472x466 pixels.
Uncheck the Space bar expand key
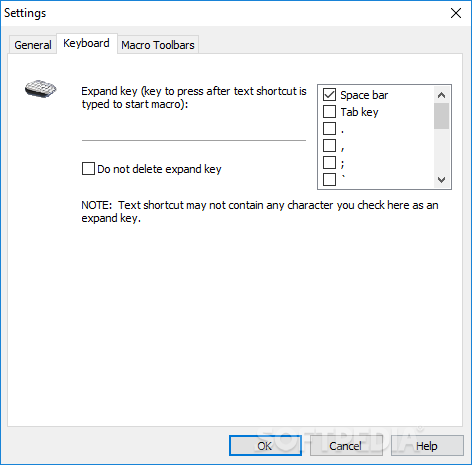coord(329,95)
